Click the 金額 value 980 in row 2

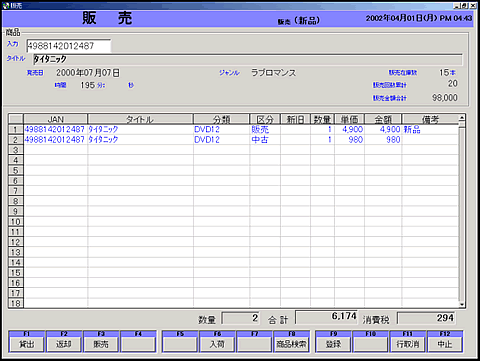tap(393, 140)
